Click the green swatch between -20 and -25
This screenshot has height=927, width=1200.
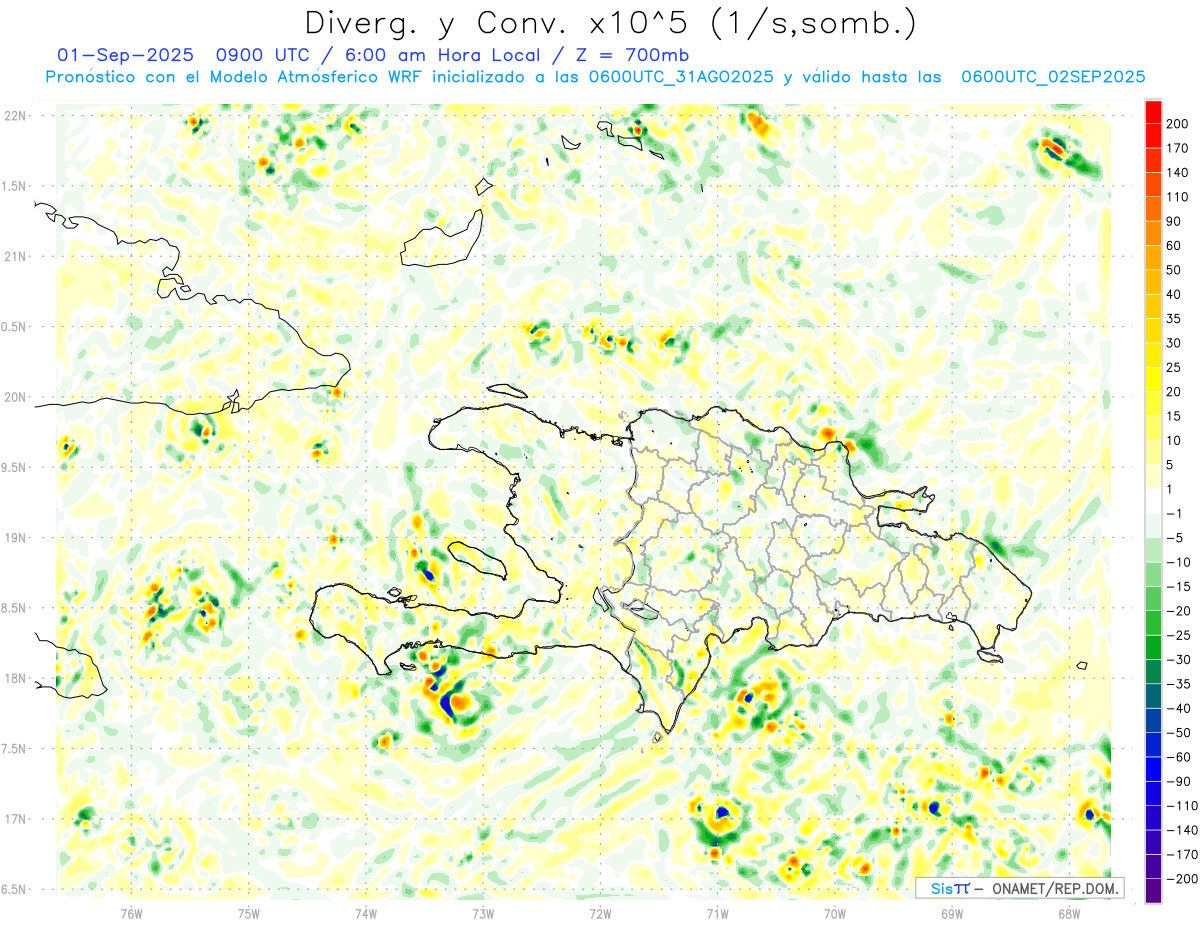pyautogui.click(x=1154, y=623)
